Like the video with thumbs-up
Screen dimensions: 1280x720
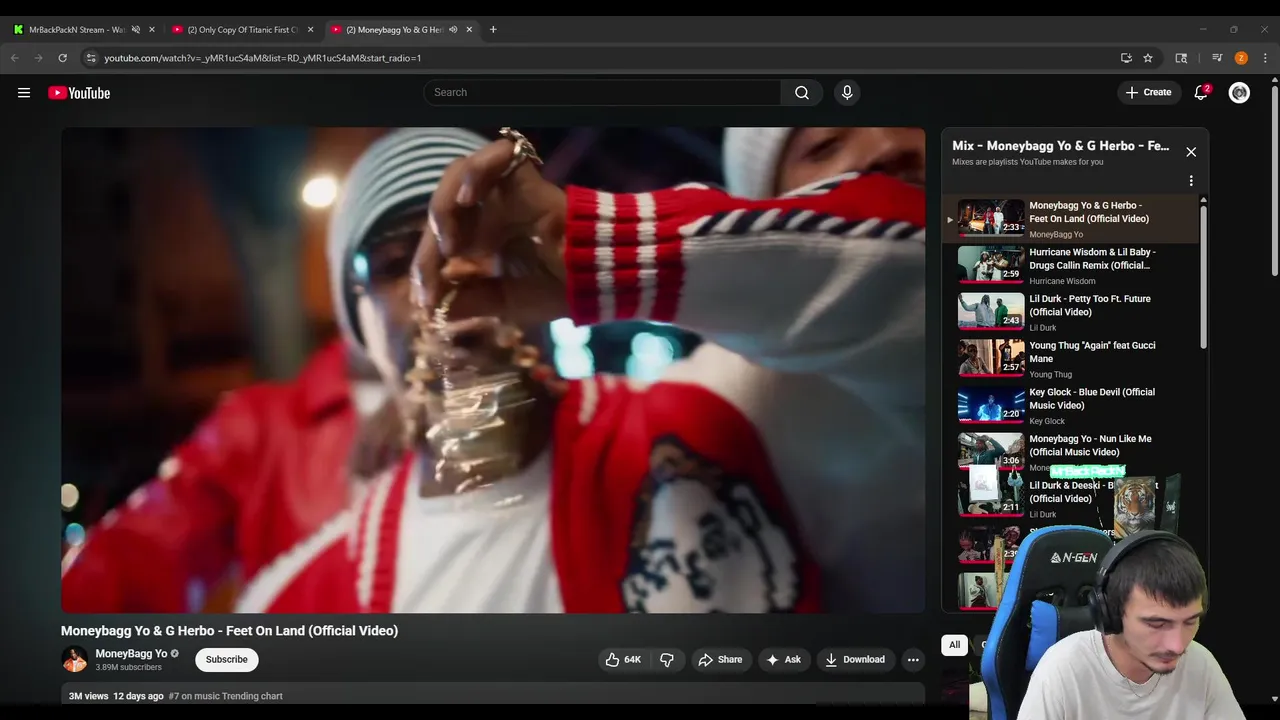point(623,660)
